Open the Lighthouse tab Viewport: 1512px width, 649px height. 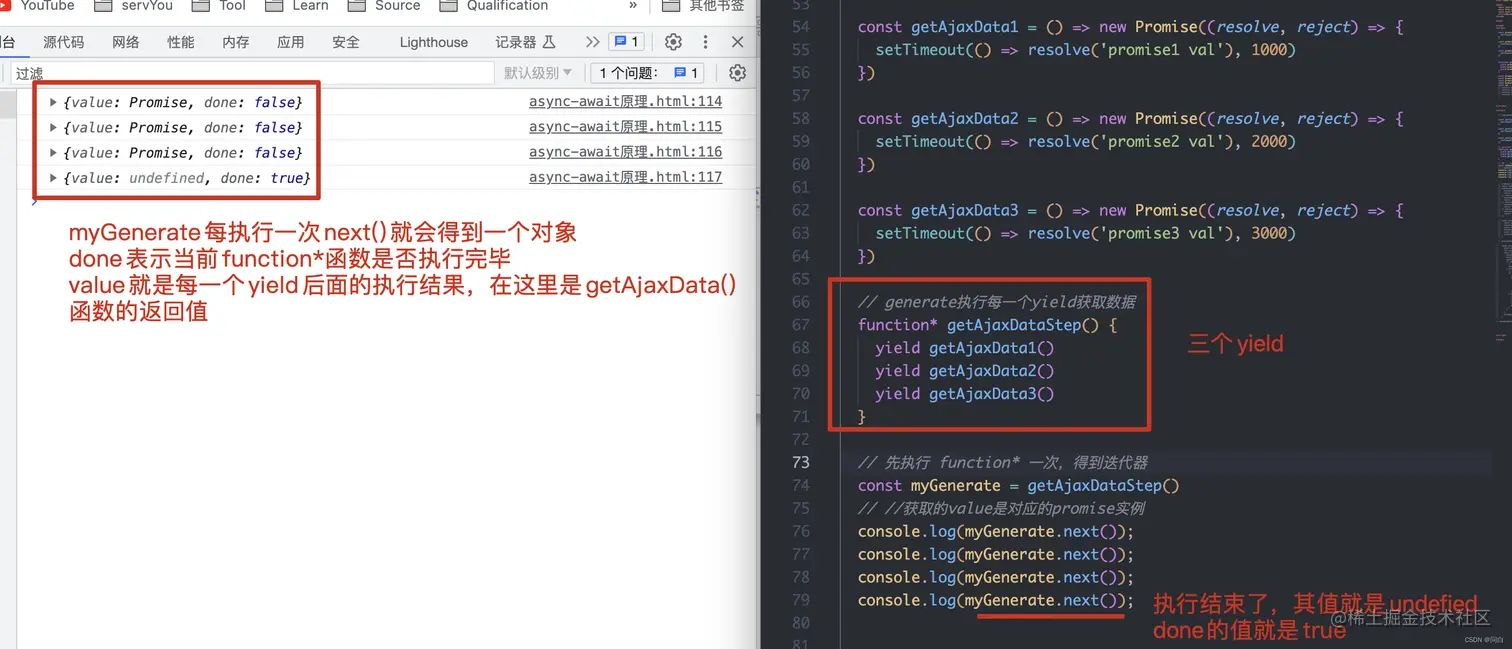434,42
